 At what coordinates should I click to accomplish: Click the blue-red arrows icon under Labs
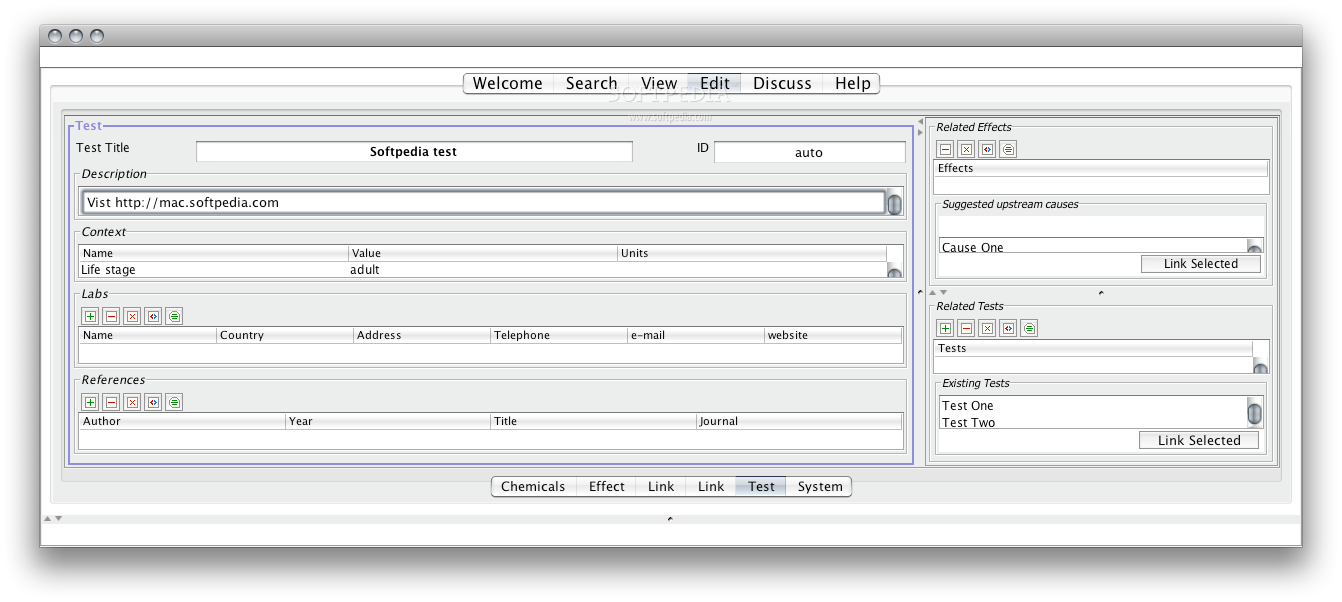[x=153, y=316]
